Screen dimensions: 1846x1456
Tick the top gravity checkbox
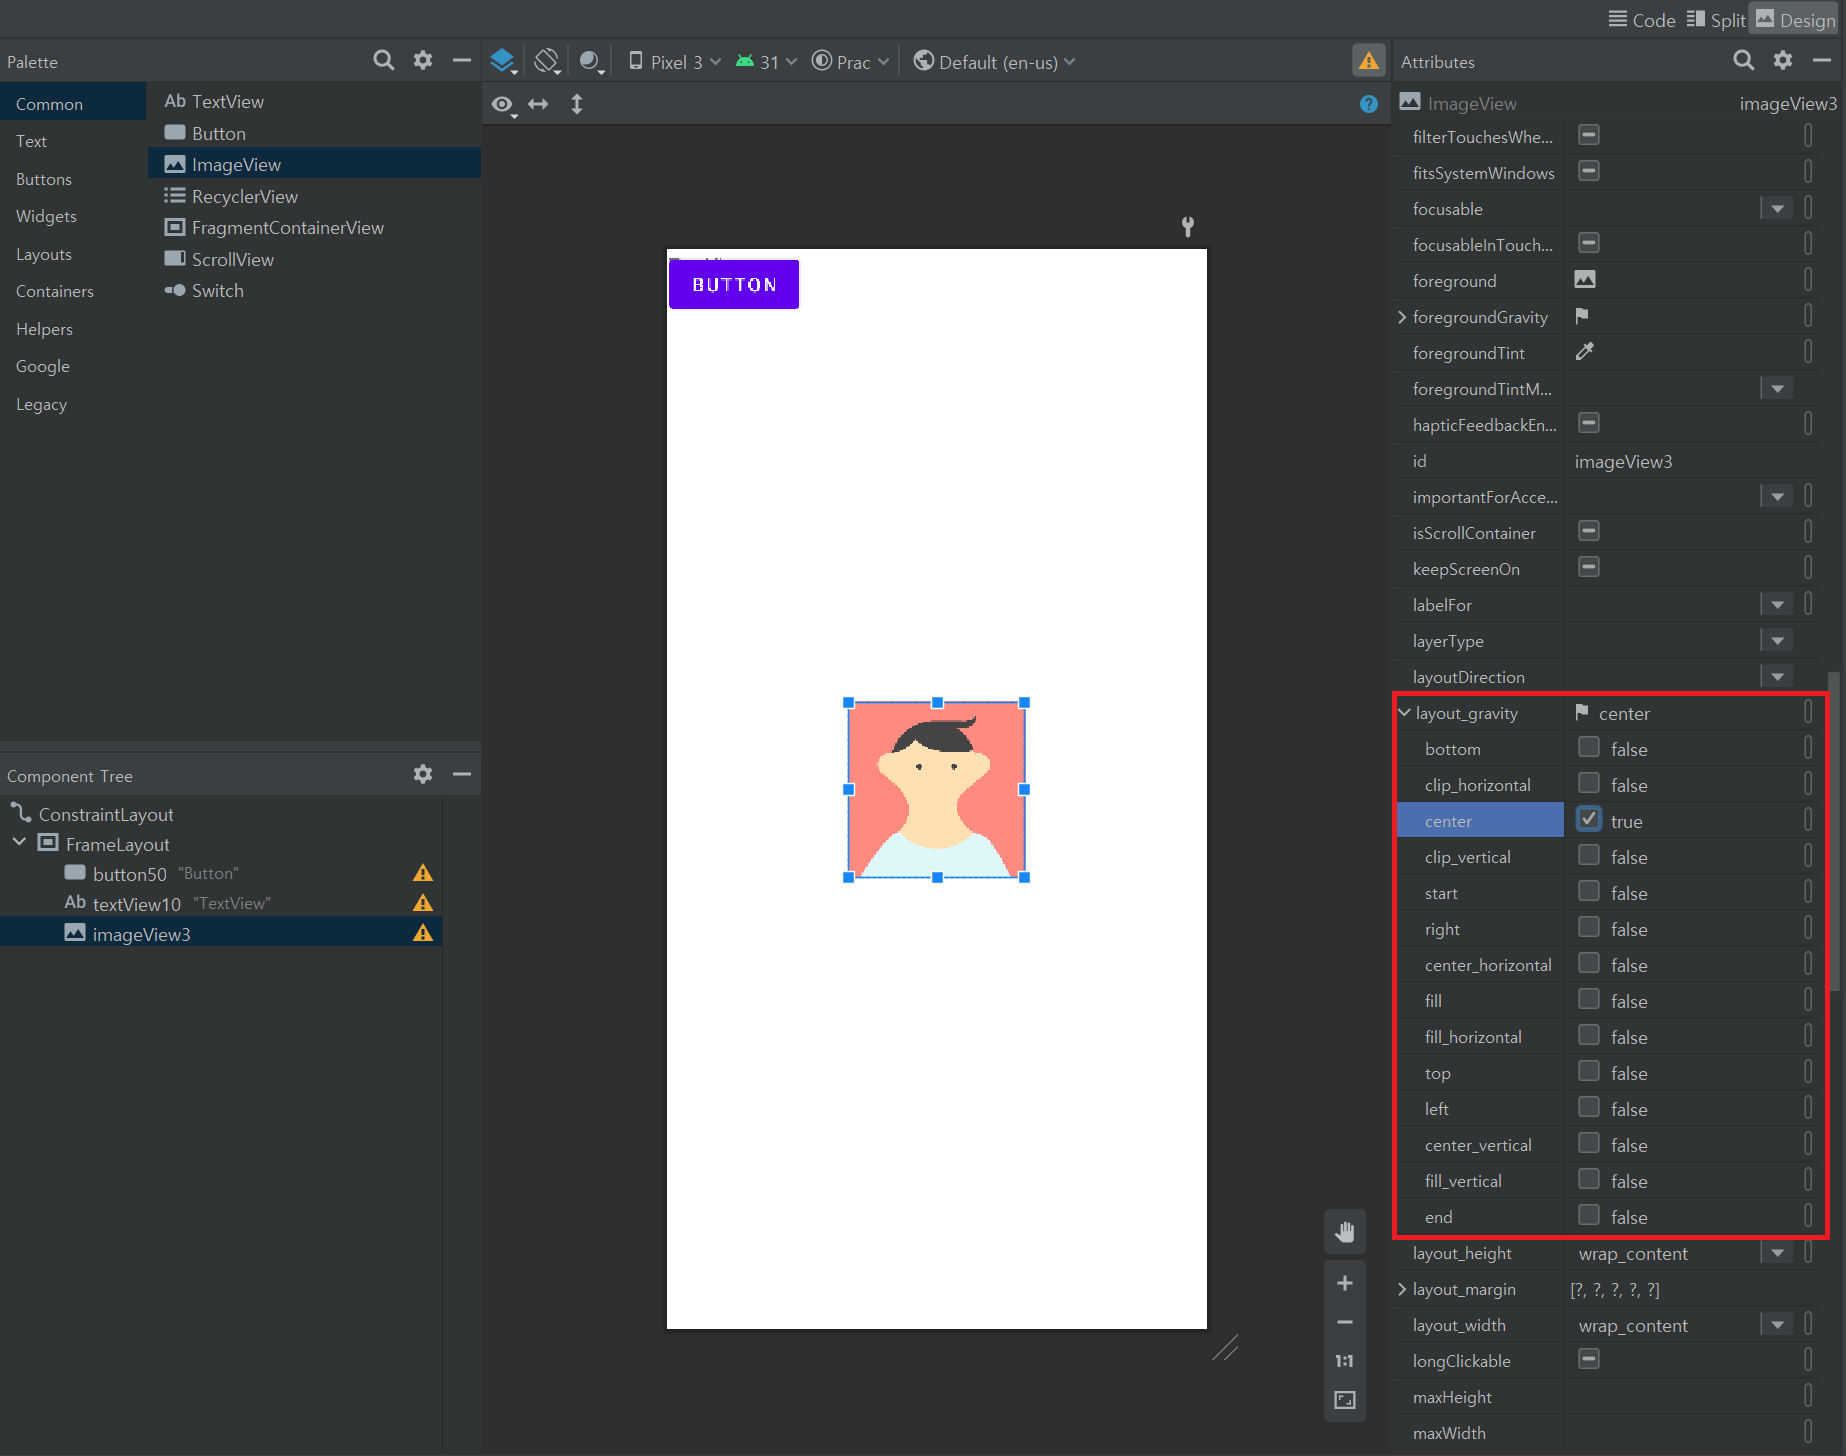point(1588,1072)
